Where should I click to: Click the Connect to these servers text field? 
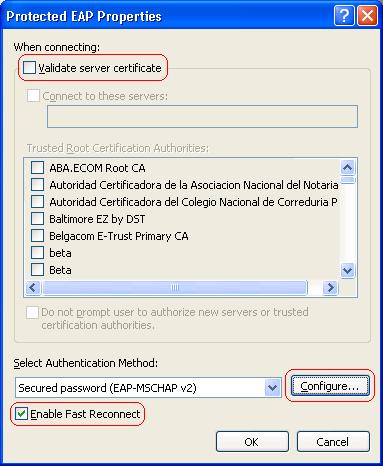coord(202,116)
